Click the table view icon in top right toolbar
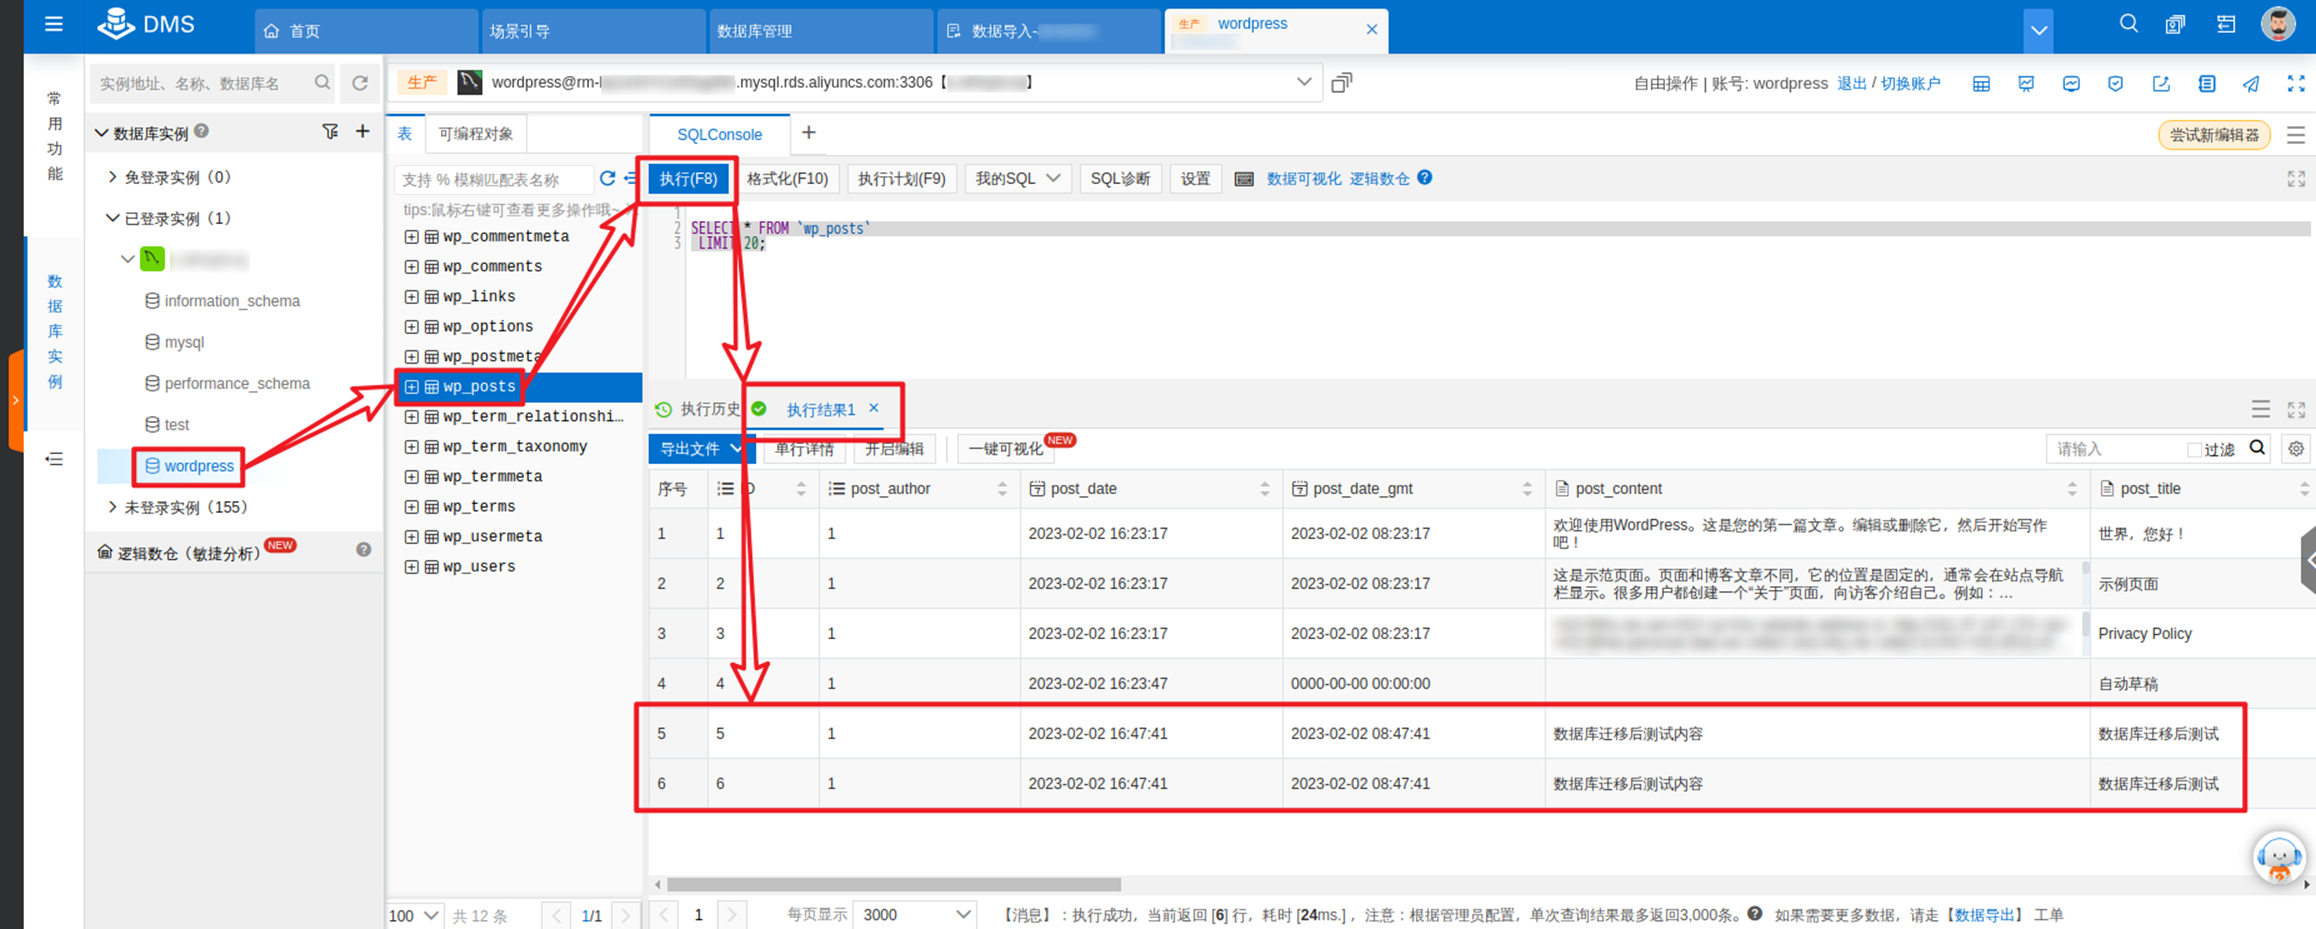The width and height of the screenshot is (2316, 929). [1981, 84]
